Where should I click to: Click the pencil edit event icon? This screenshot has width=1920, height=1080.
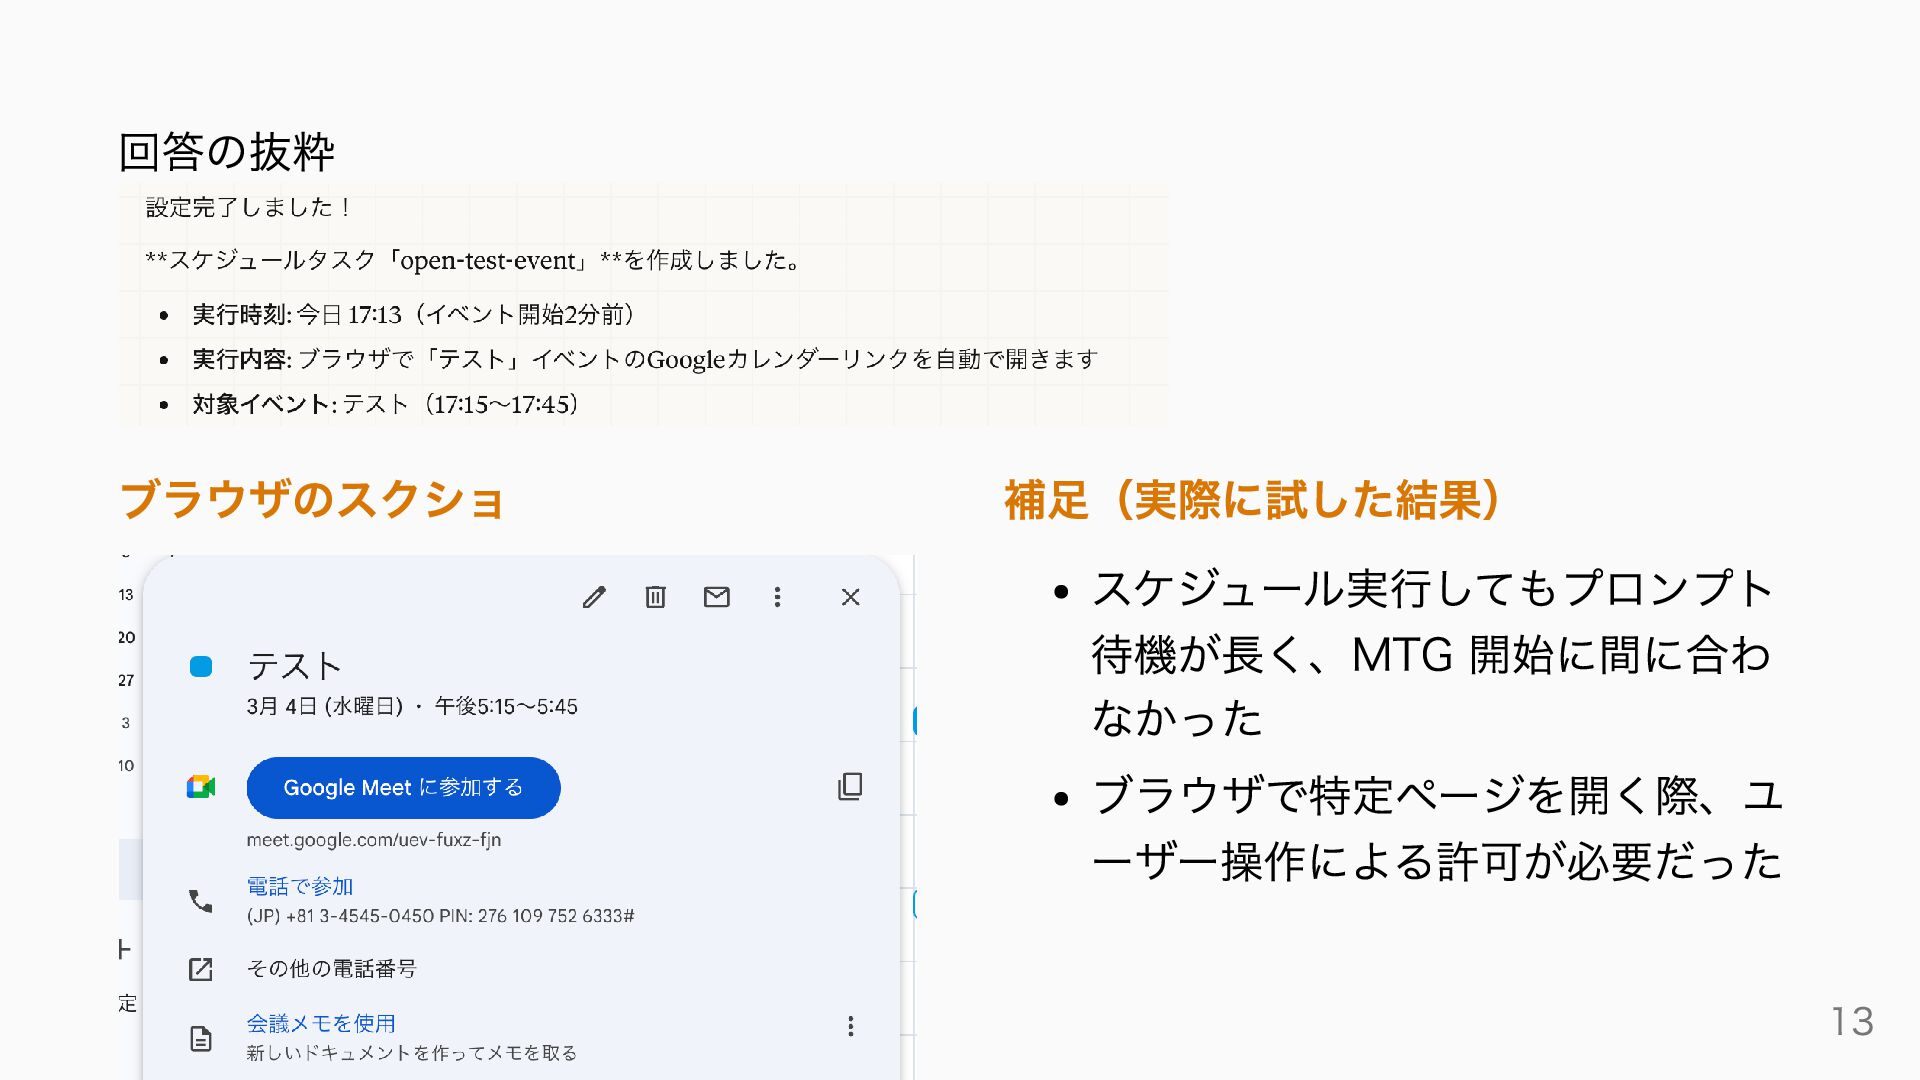(594, 597)
